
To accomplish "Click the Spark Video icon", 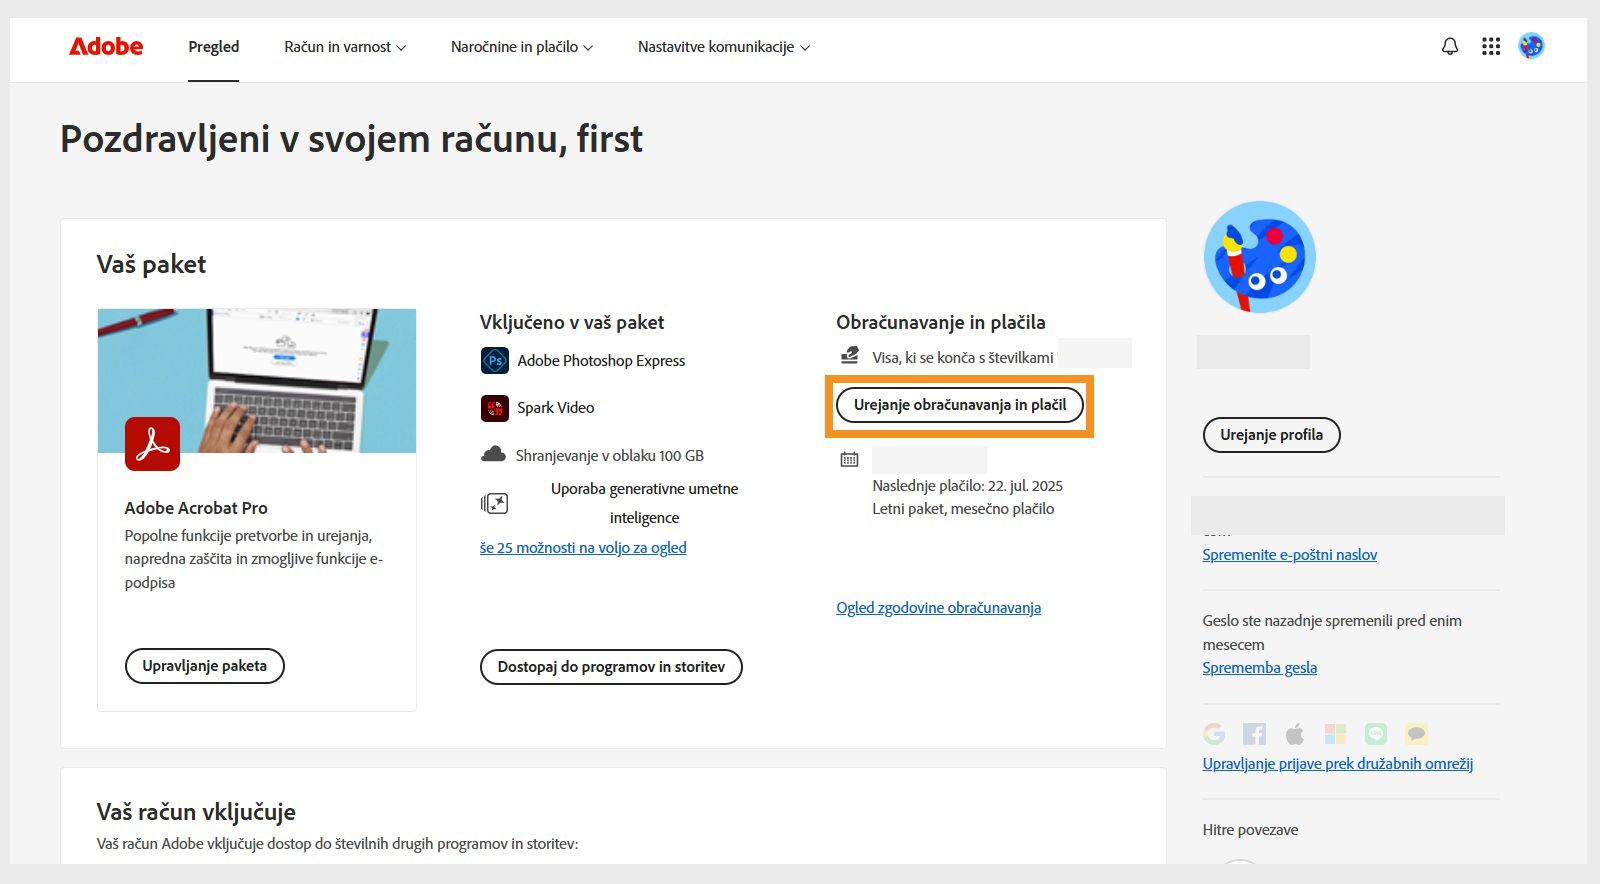I will click(495, 408).
